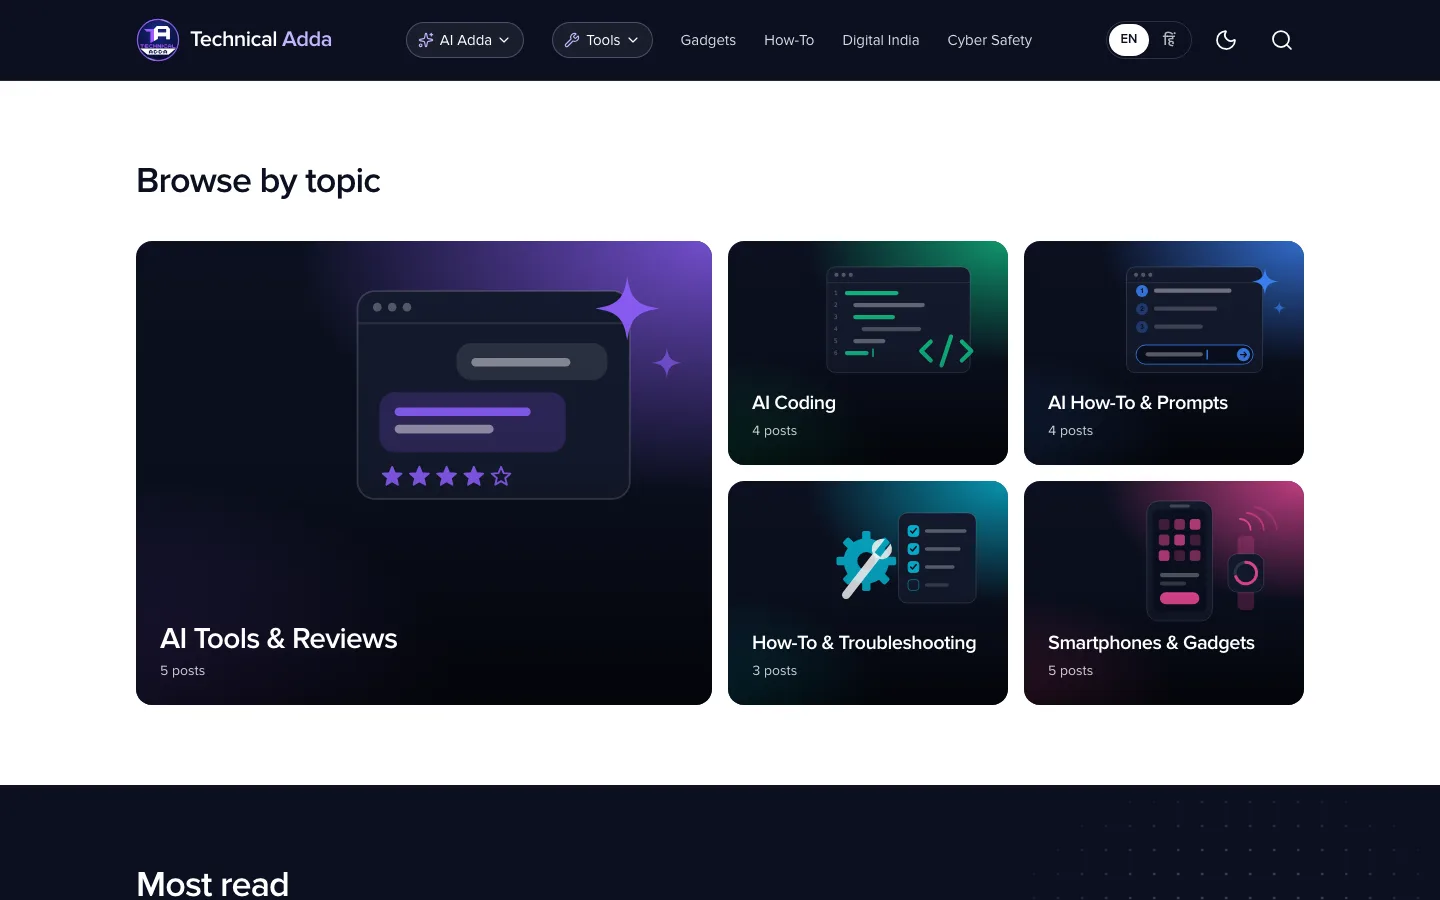
Task: Open search with the magnifier icon
Action: pyautogui.click(x=1282, y=40)
